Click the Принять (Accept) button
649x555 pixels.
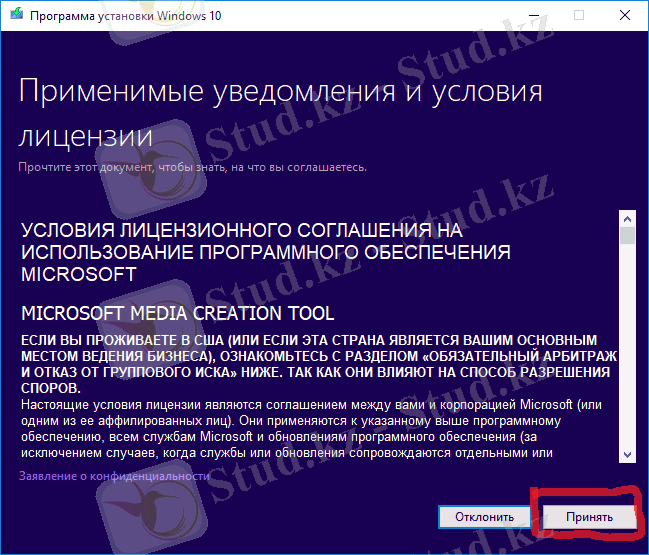click(589, 517)
